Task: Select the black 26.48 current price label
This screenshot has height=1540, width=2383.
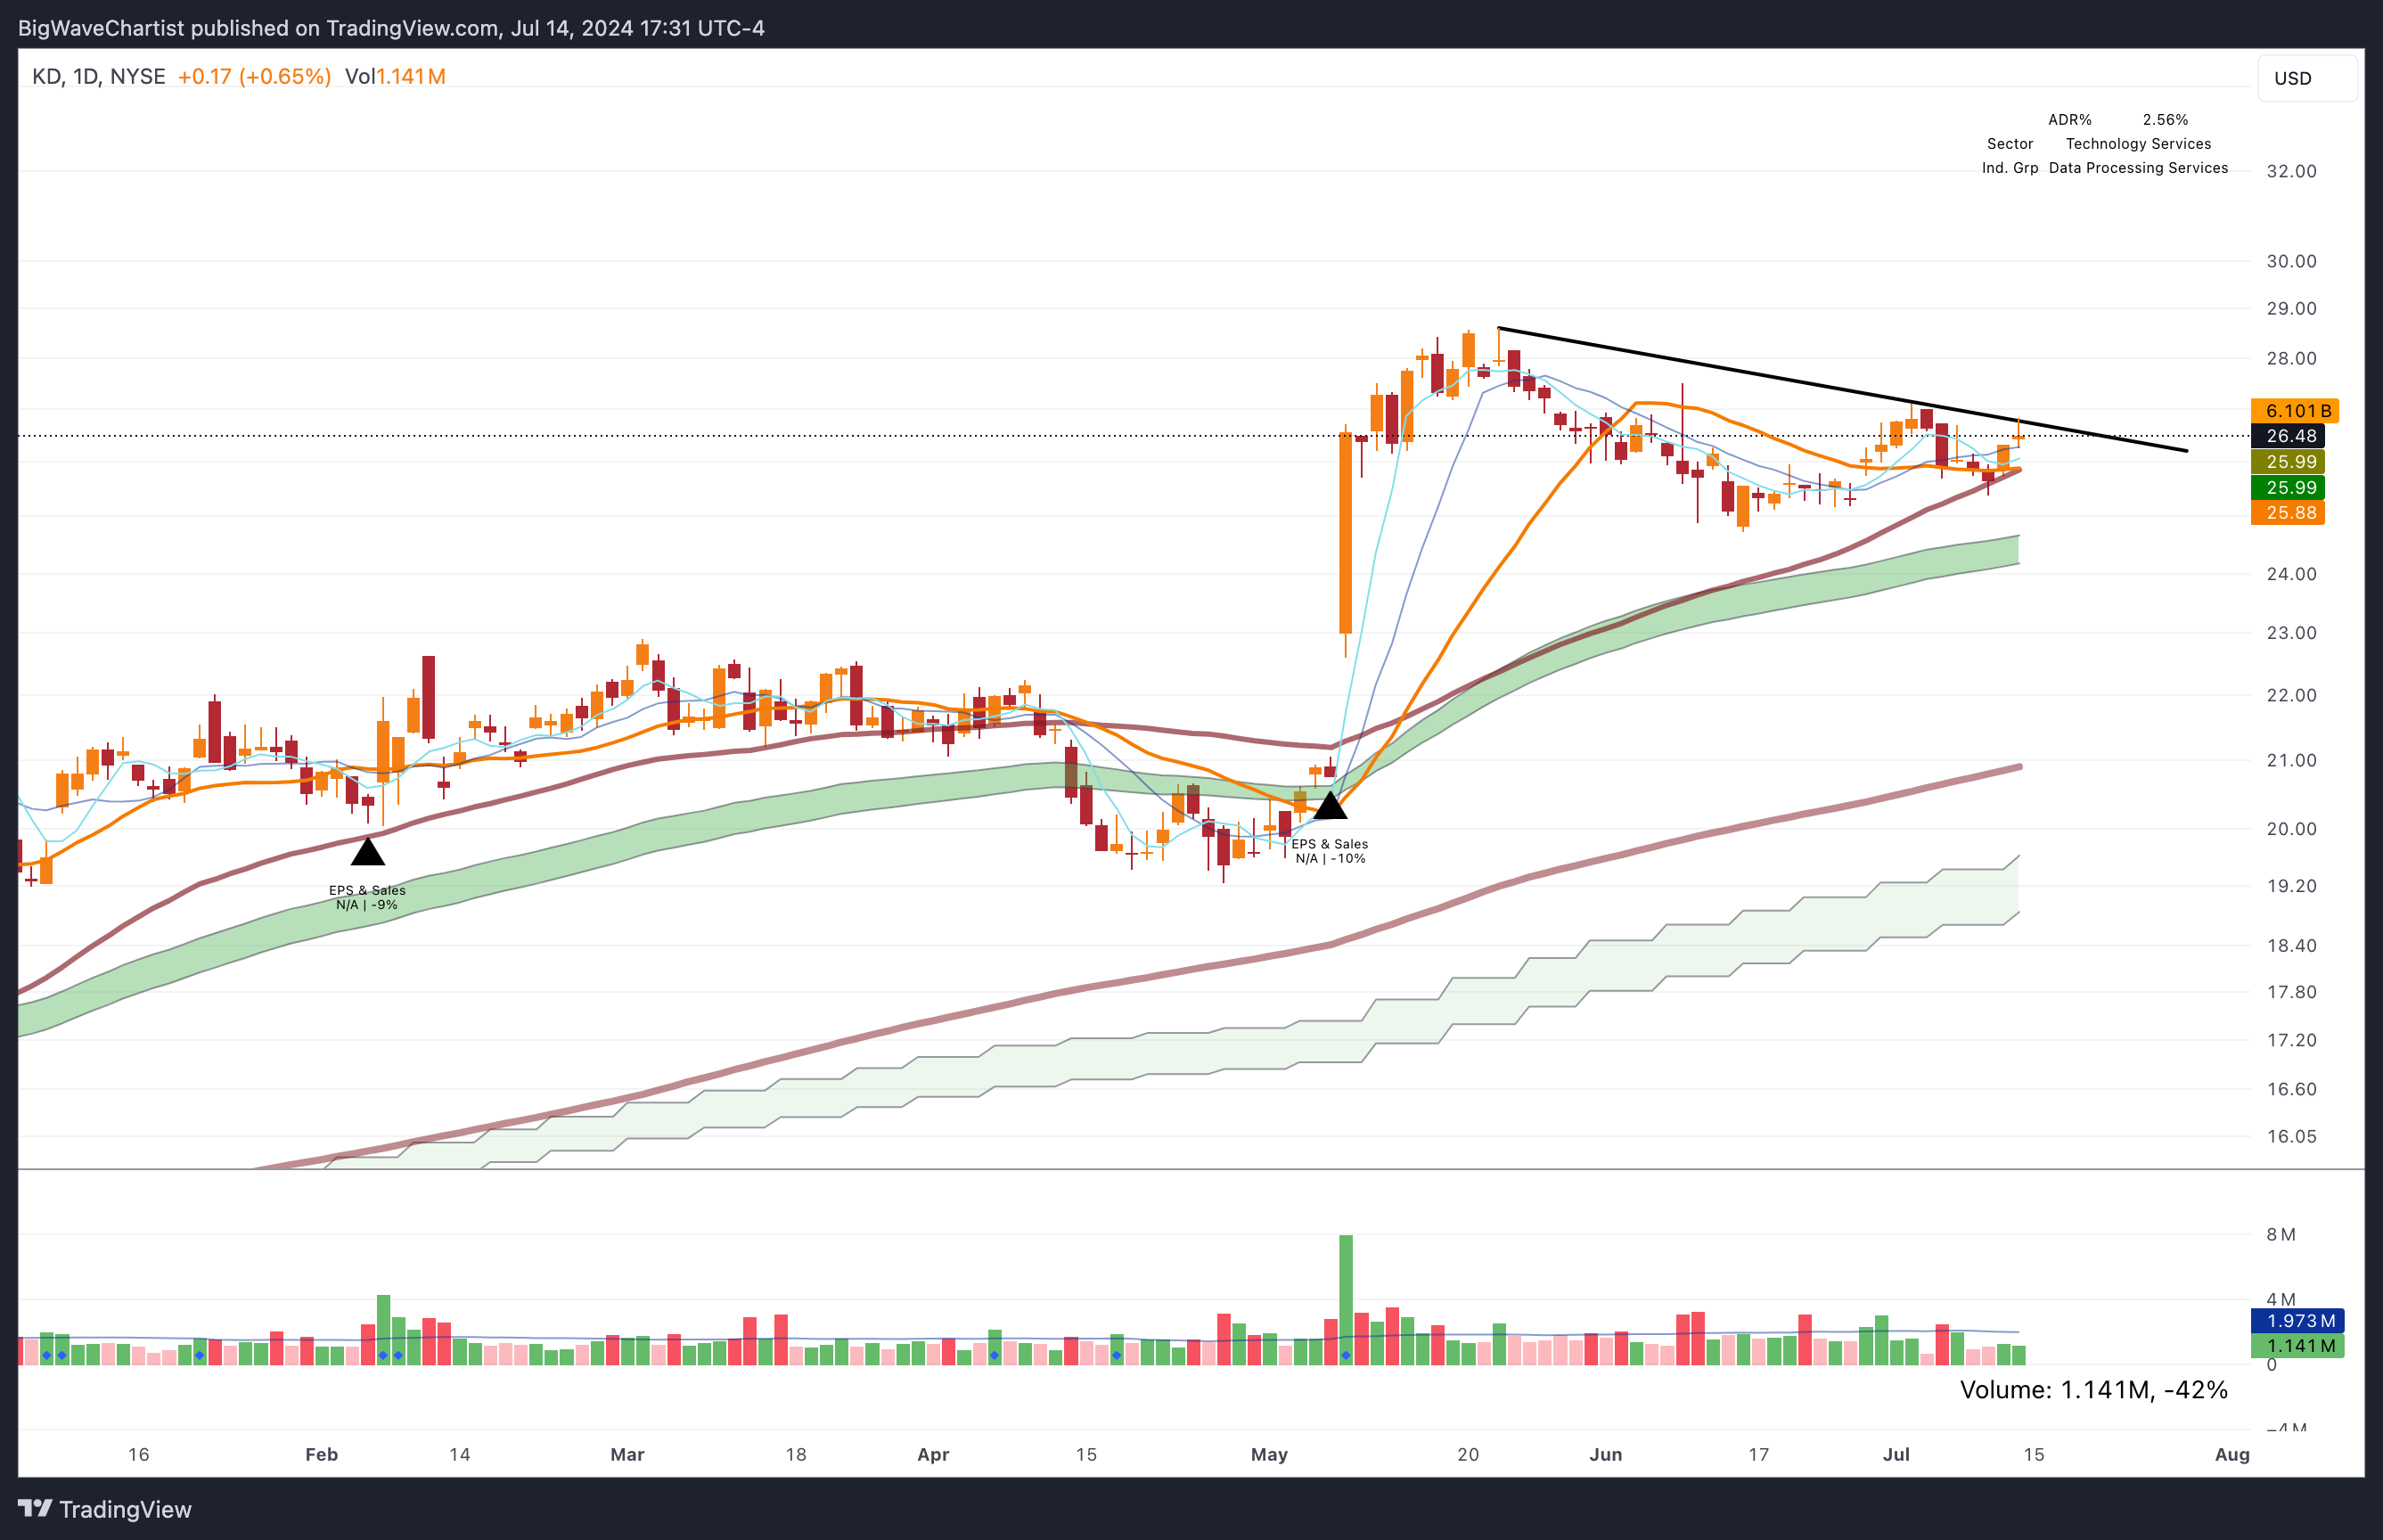Action: [2288, 436]
